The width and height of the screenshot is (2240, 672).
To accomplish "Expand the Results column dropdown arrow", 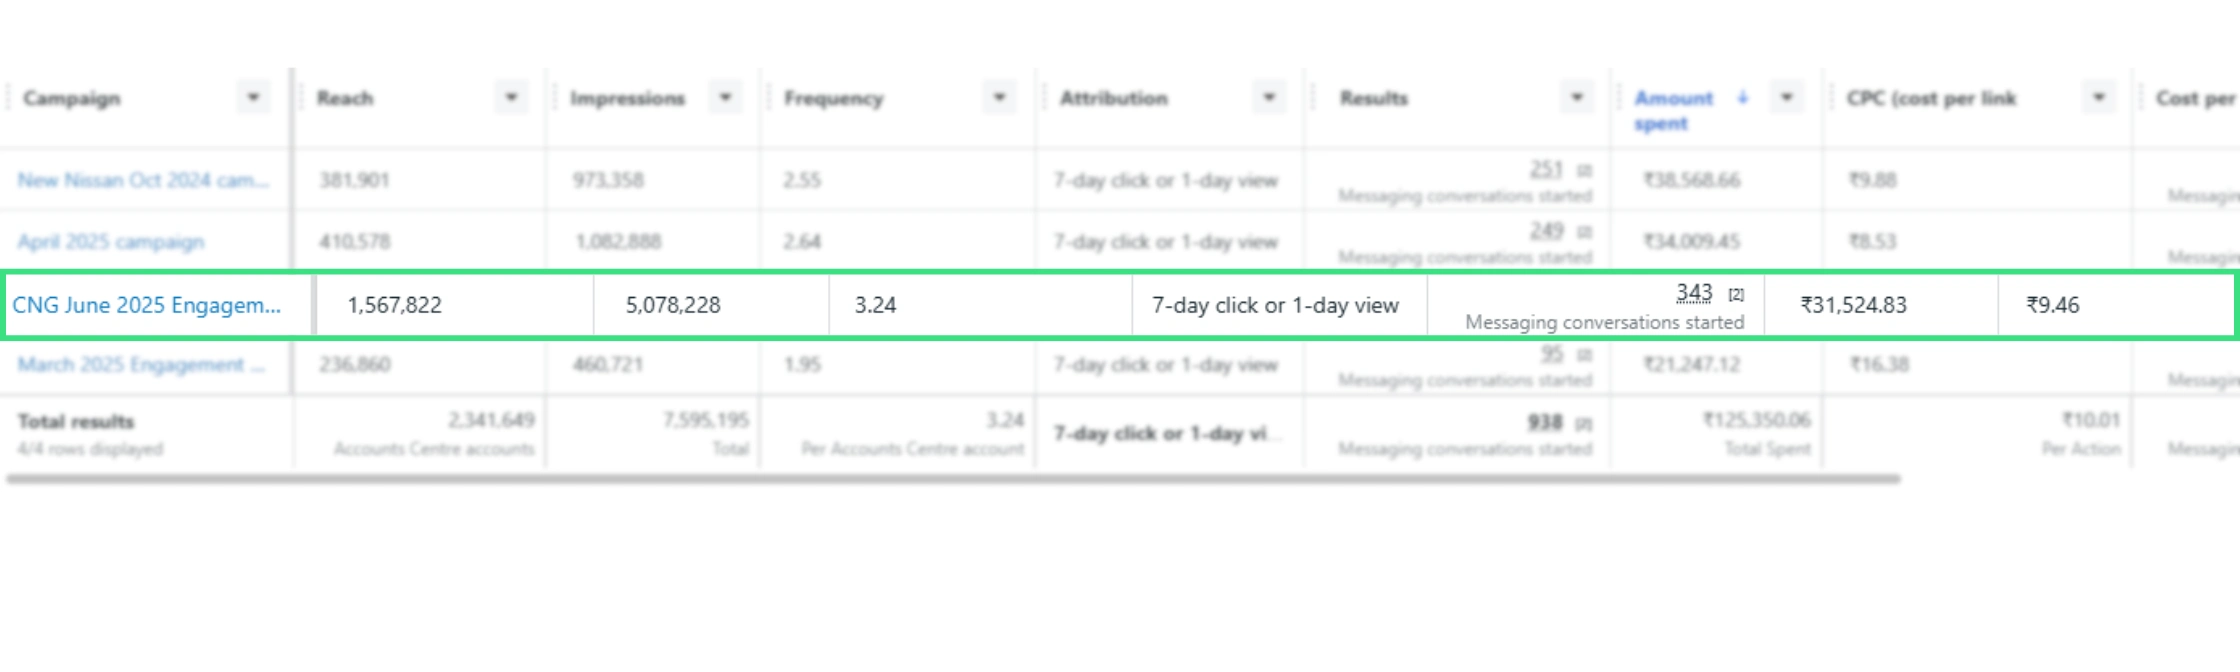I will pyautogui.click(x=1576, y=98).
